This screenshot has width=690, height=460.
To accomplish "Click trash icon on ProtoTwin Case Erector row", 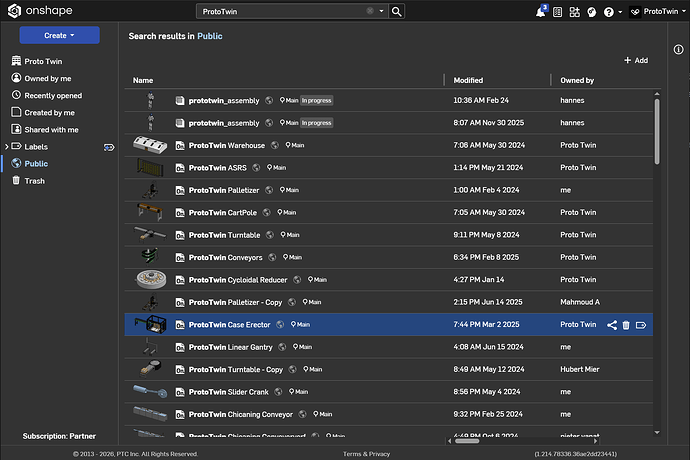I will coord(626,325).
